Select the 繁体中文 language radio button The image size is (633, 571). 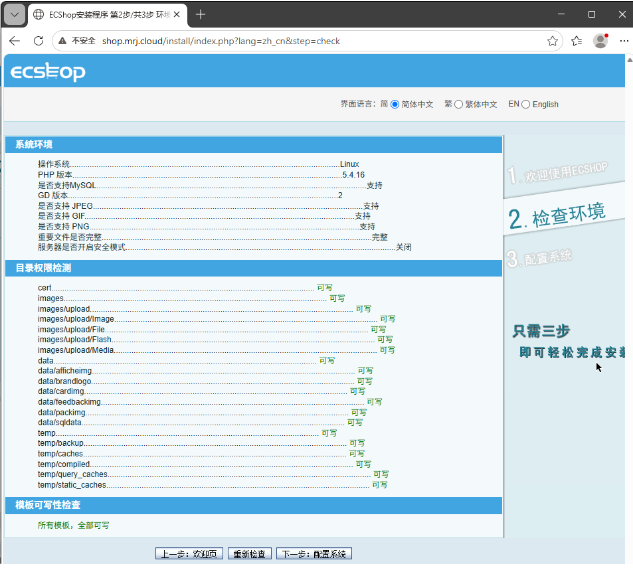click(458, 104)
